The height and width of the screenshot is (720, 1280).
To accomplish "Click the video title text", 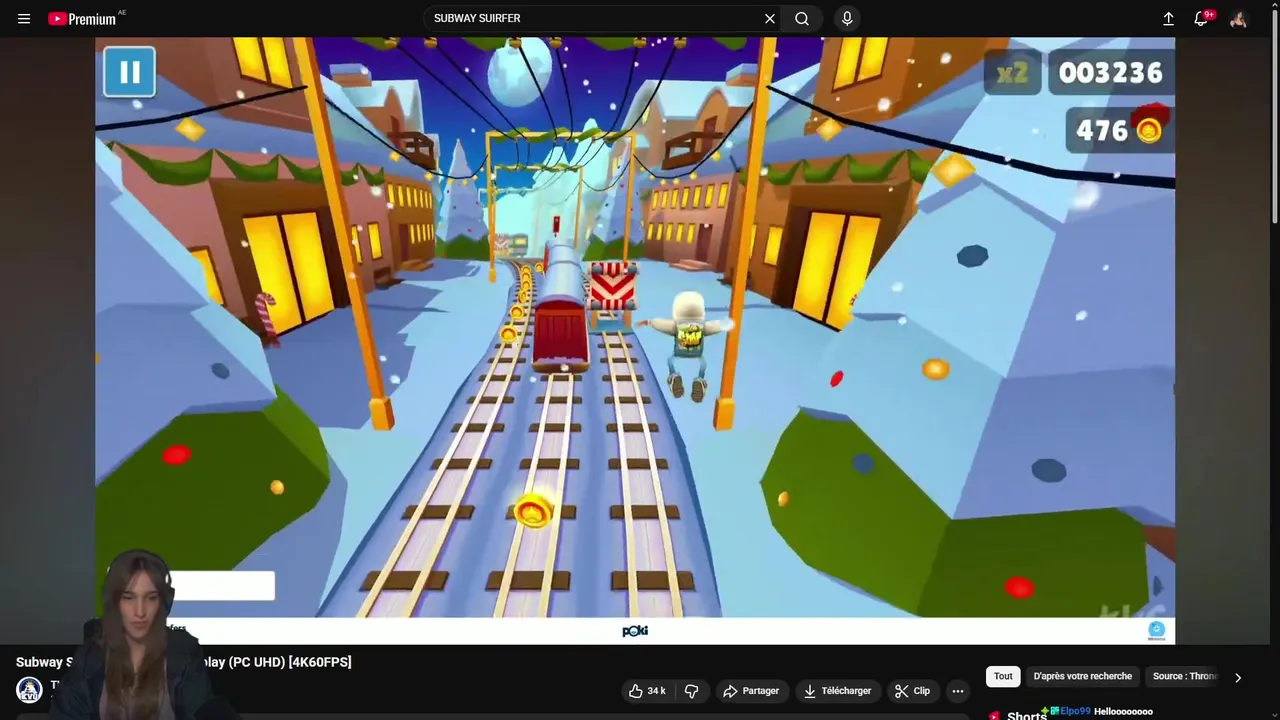I will tap(183, 662).
